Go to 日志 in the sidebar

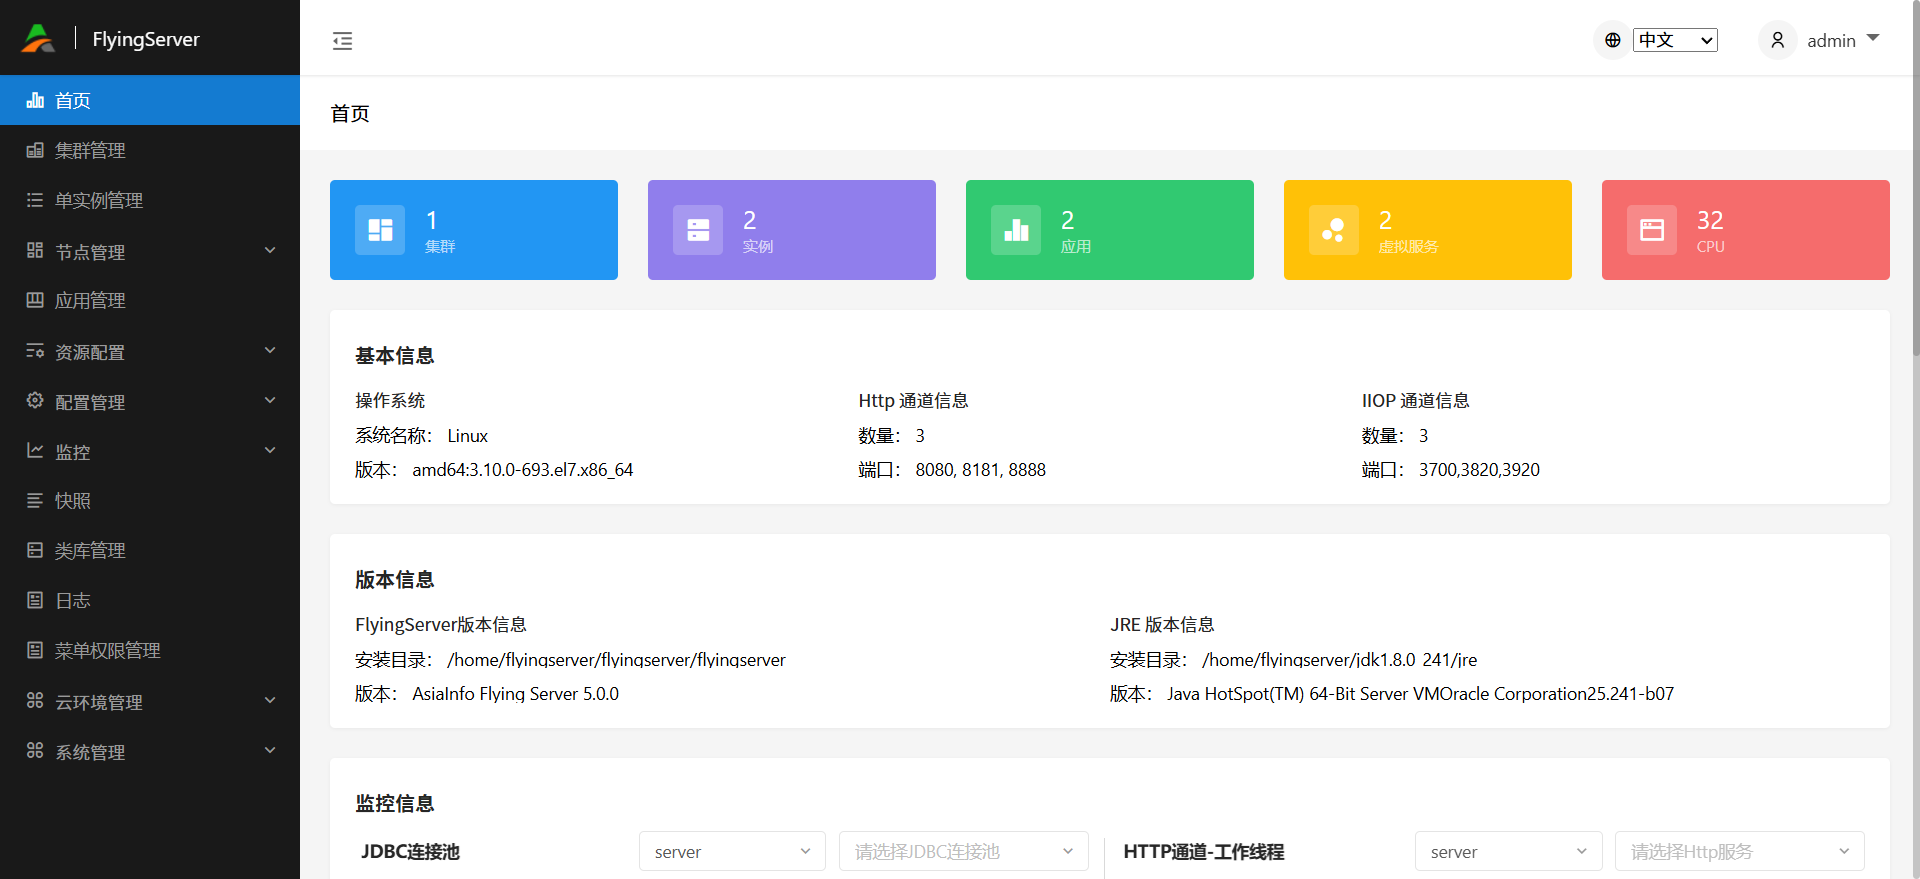(x=72, y=600)
